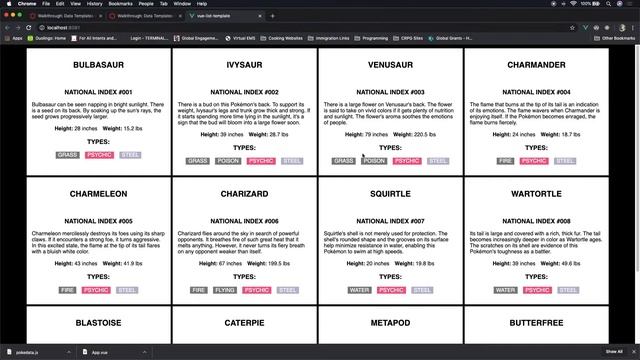Click Venusaur's PSYCHIC type badge
The width and height of the screenshot is (640, 360).
tap(407, 161)
